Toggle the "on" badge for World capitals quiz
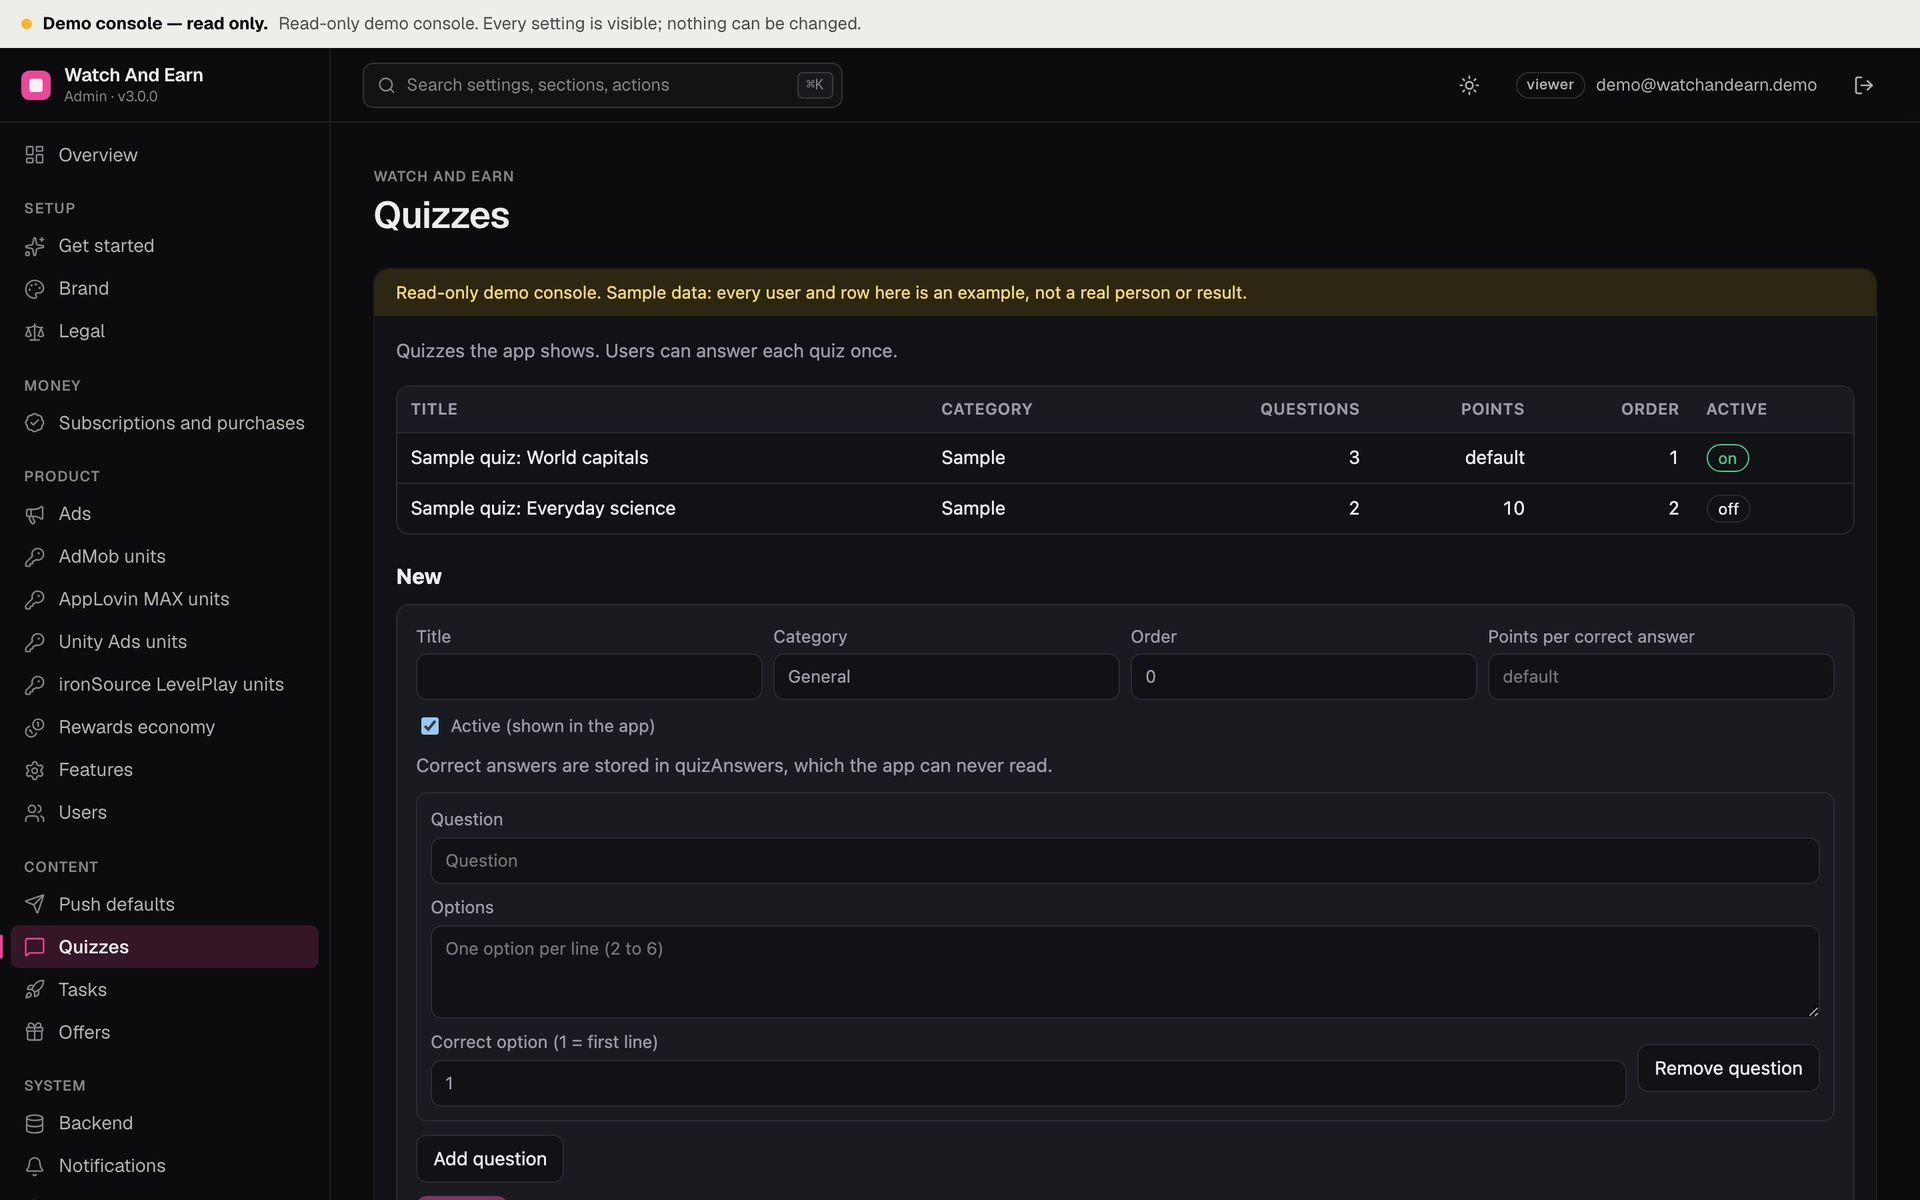 click(1727, 458)
